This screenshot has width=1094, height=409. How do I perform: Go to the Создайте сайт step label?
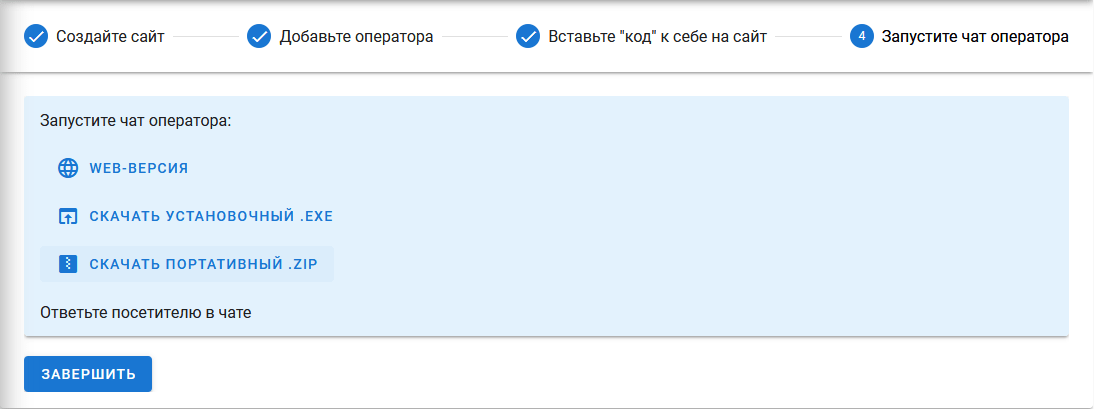[x=110, y=37]
